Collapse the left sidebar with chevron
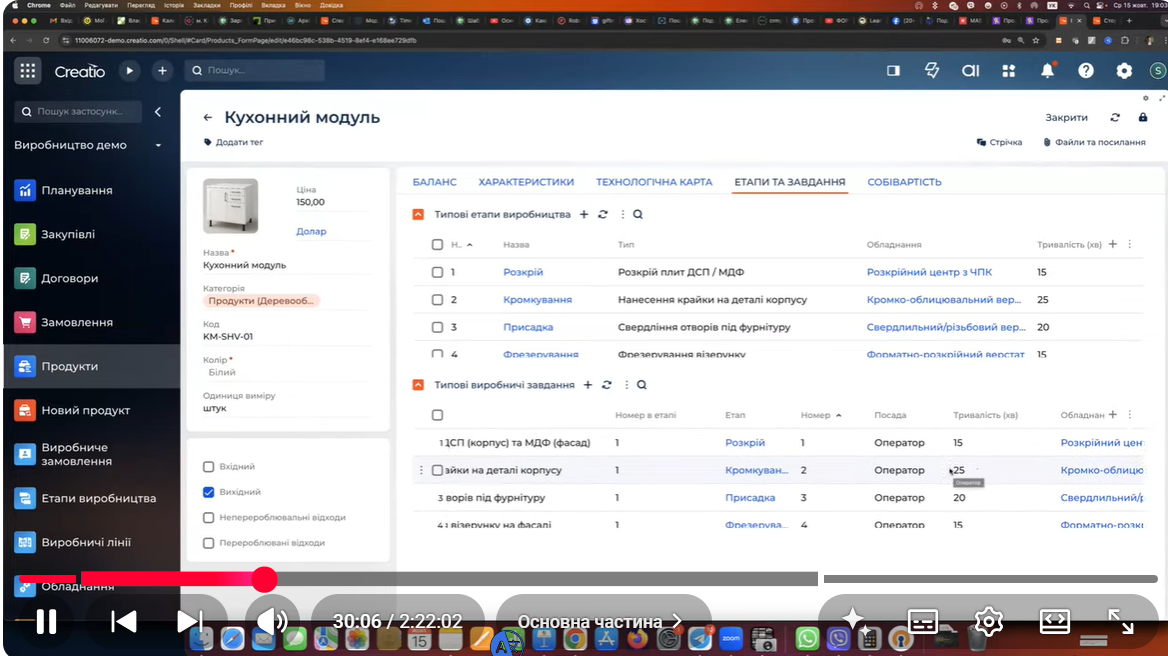 [158, 112]
